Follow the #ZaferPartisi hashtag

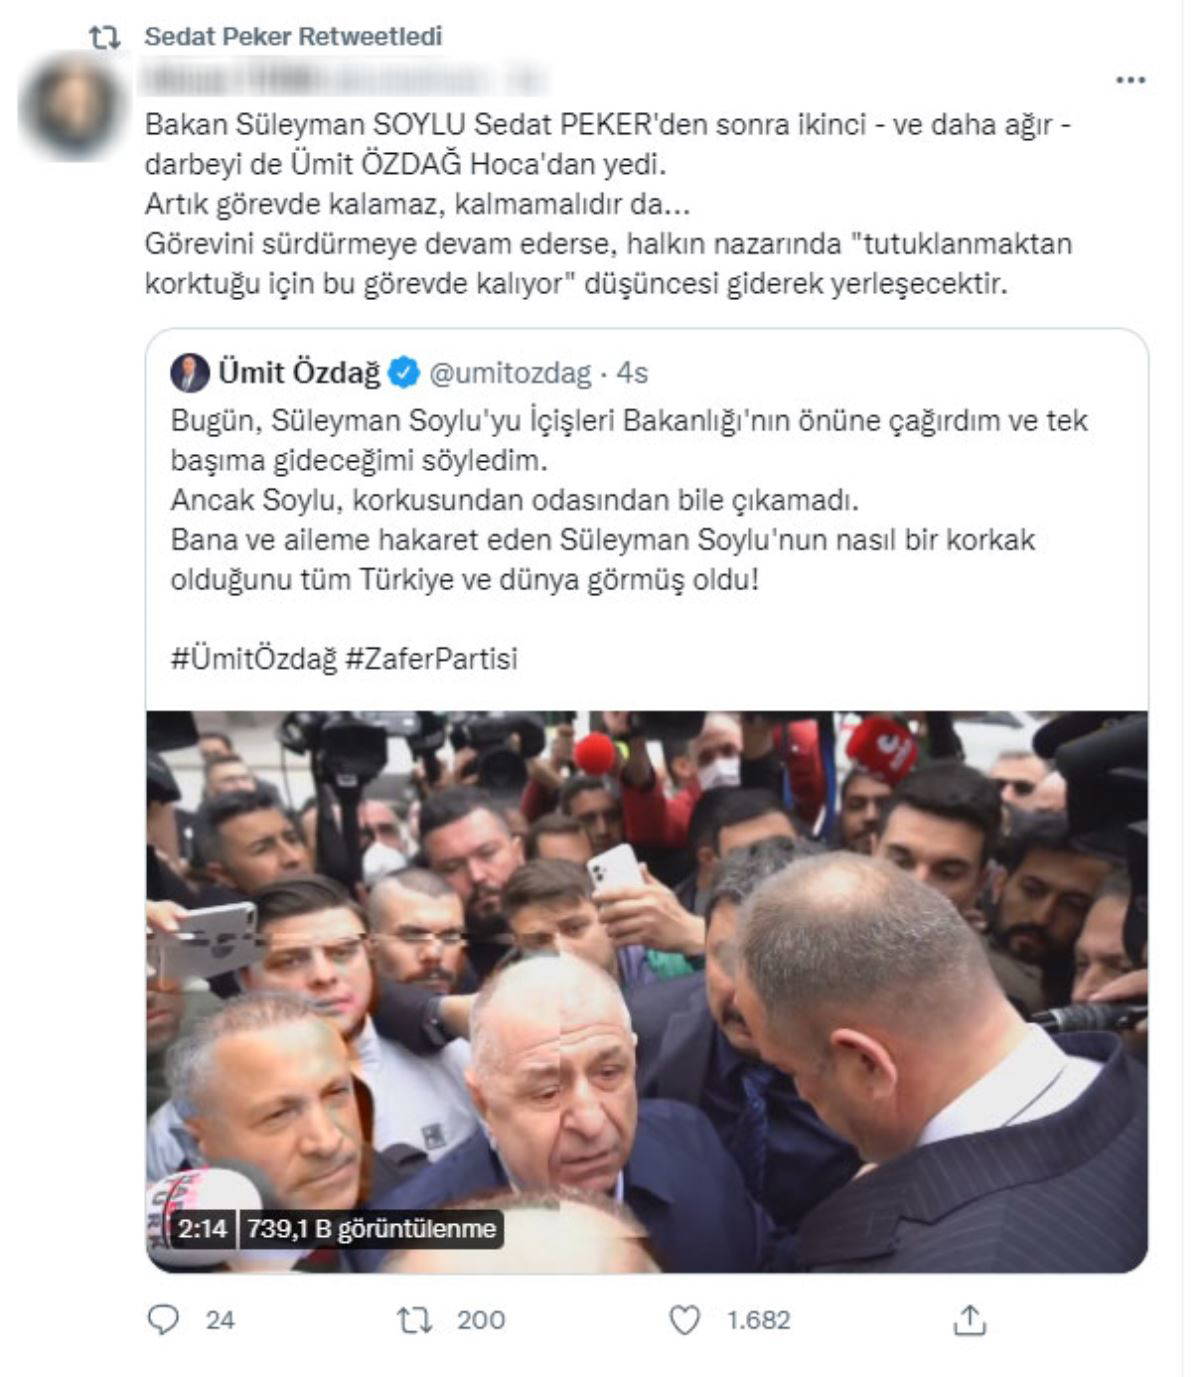tap(431, 658)
